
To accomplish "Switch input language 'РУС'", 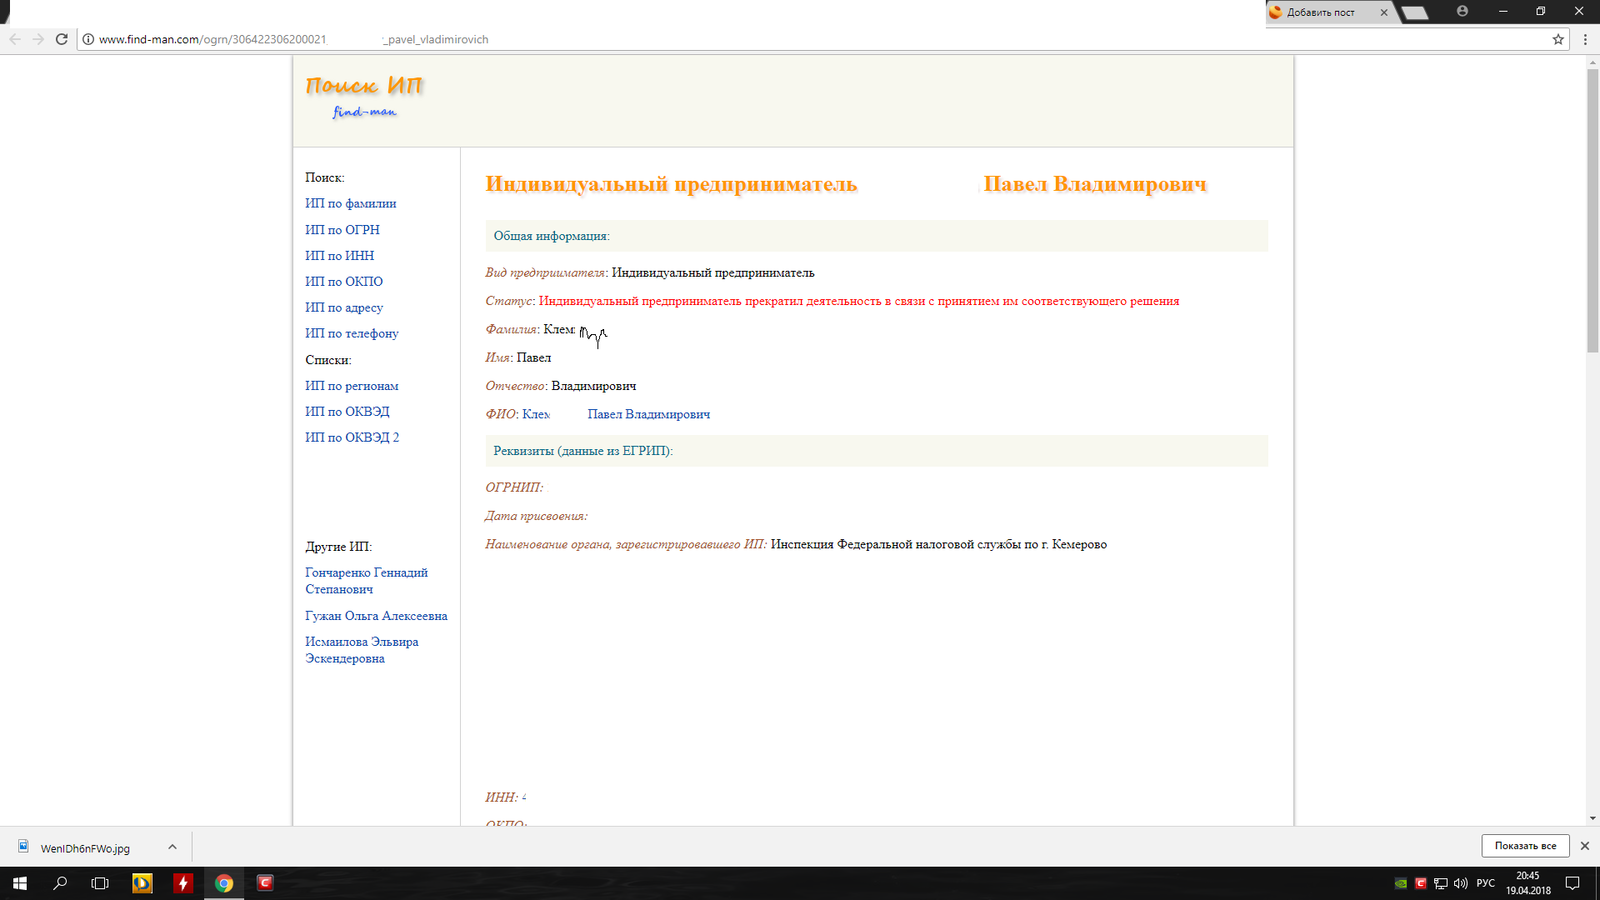I will coord(1486,883).
